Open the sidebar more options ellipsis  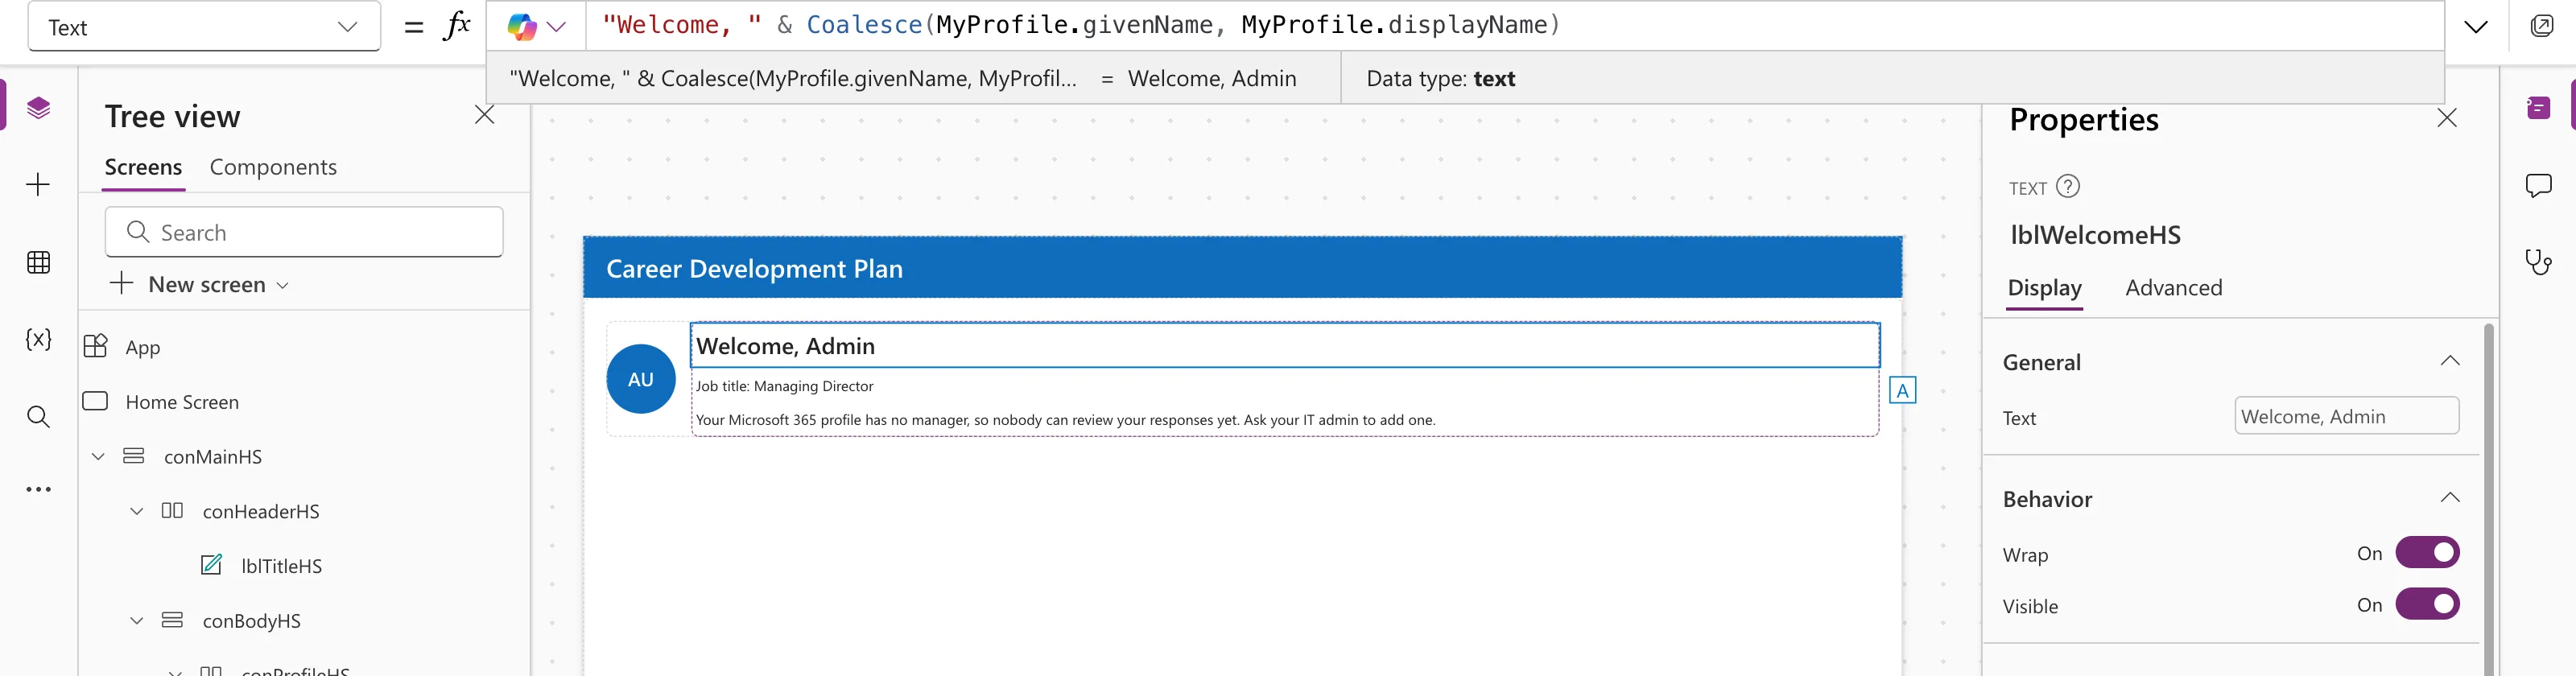pos(38,489)
